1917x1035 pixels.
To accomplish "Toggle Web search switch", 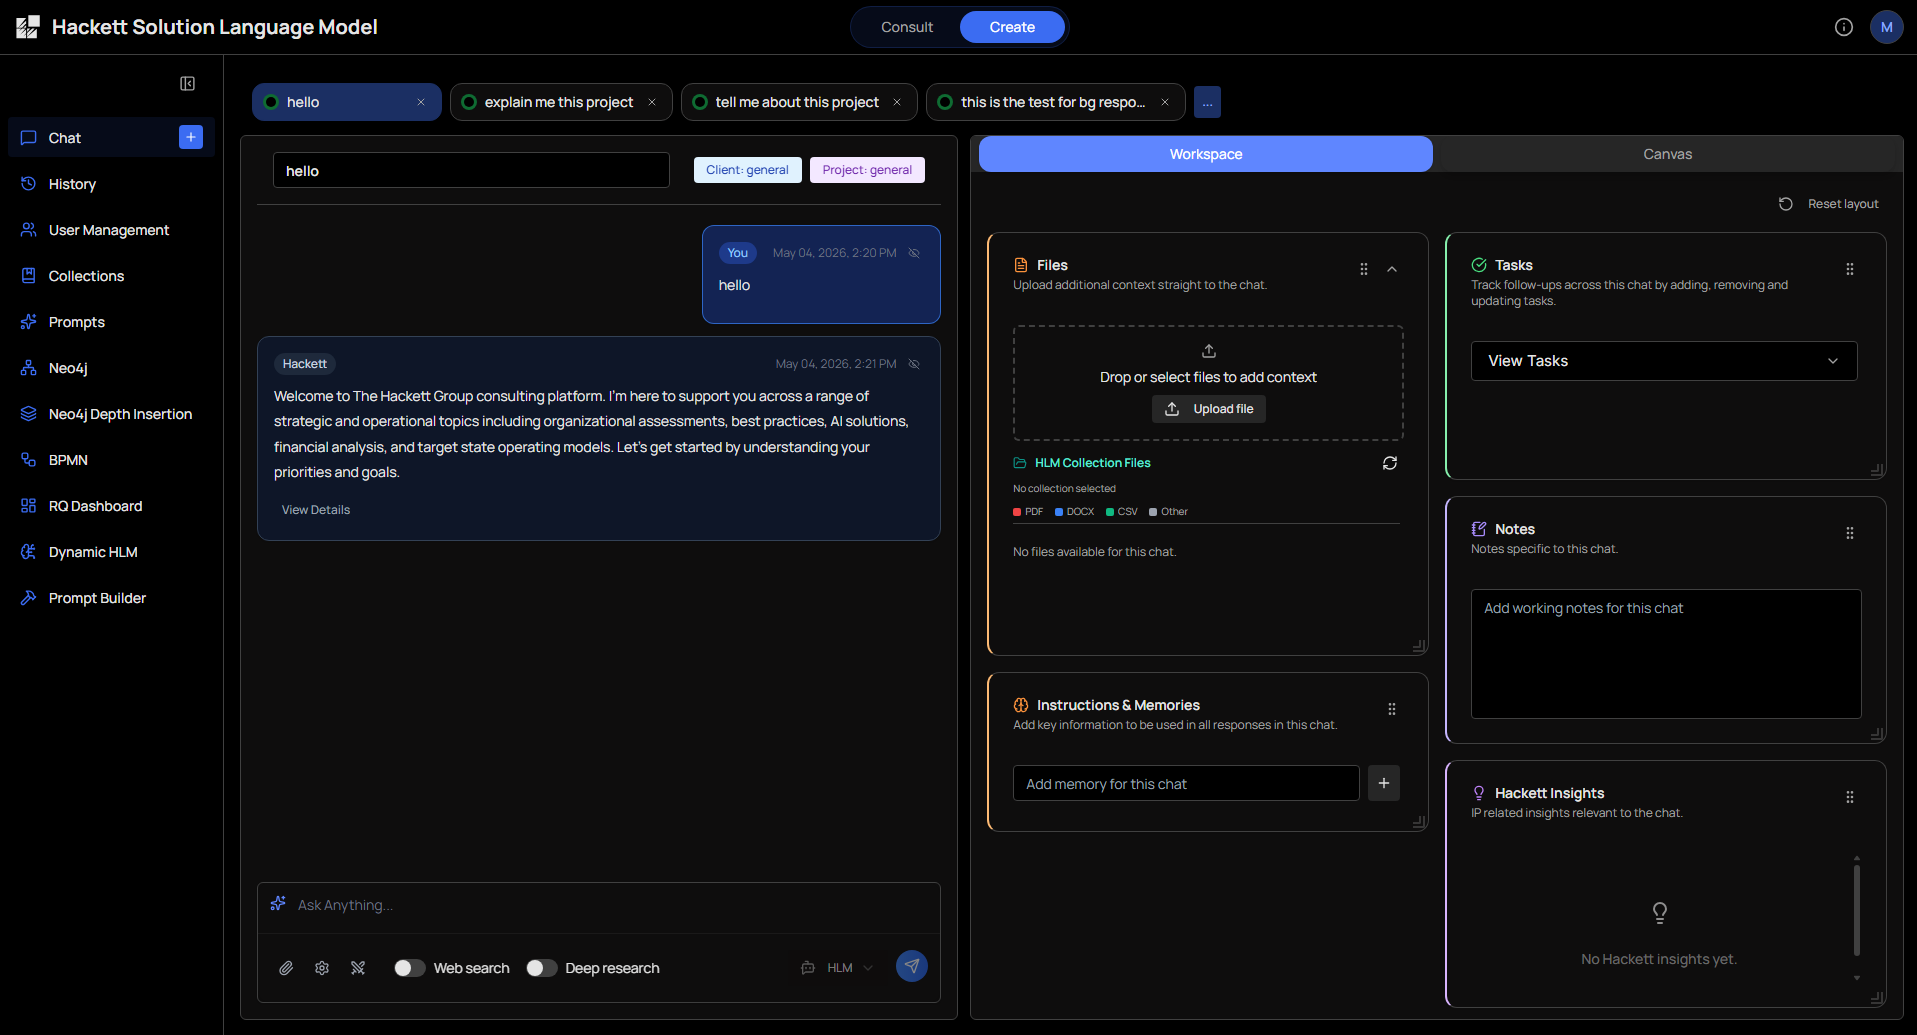I will point(409,968).
